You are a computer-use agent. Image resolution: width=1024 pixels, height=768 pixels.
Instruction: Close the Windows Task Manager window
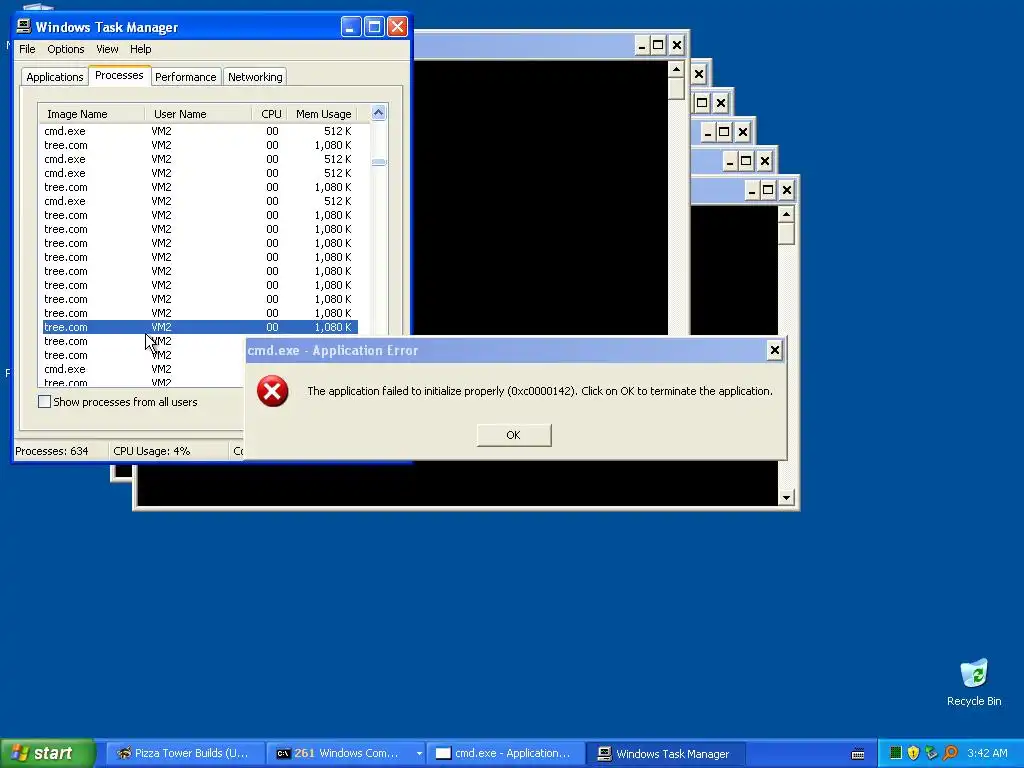(397, 27)
